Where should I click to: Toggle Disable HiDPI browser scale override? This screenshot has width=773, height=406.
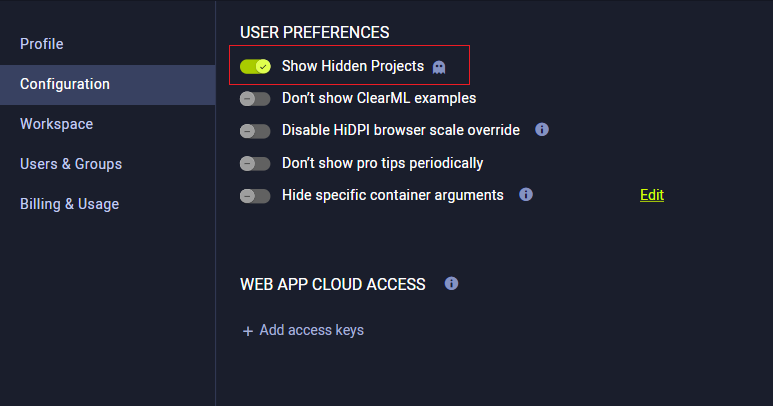click(255, 131)
